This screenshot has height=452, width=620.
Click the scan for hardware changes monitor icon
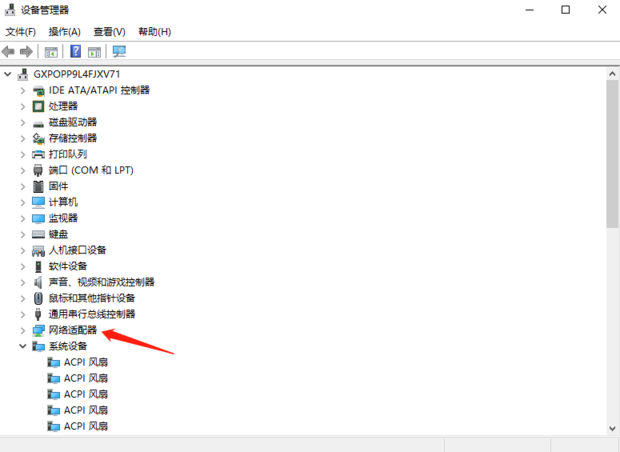click(119, 51)
